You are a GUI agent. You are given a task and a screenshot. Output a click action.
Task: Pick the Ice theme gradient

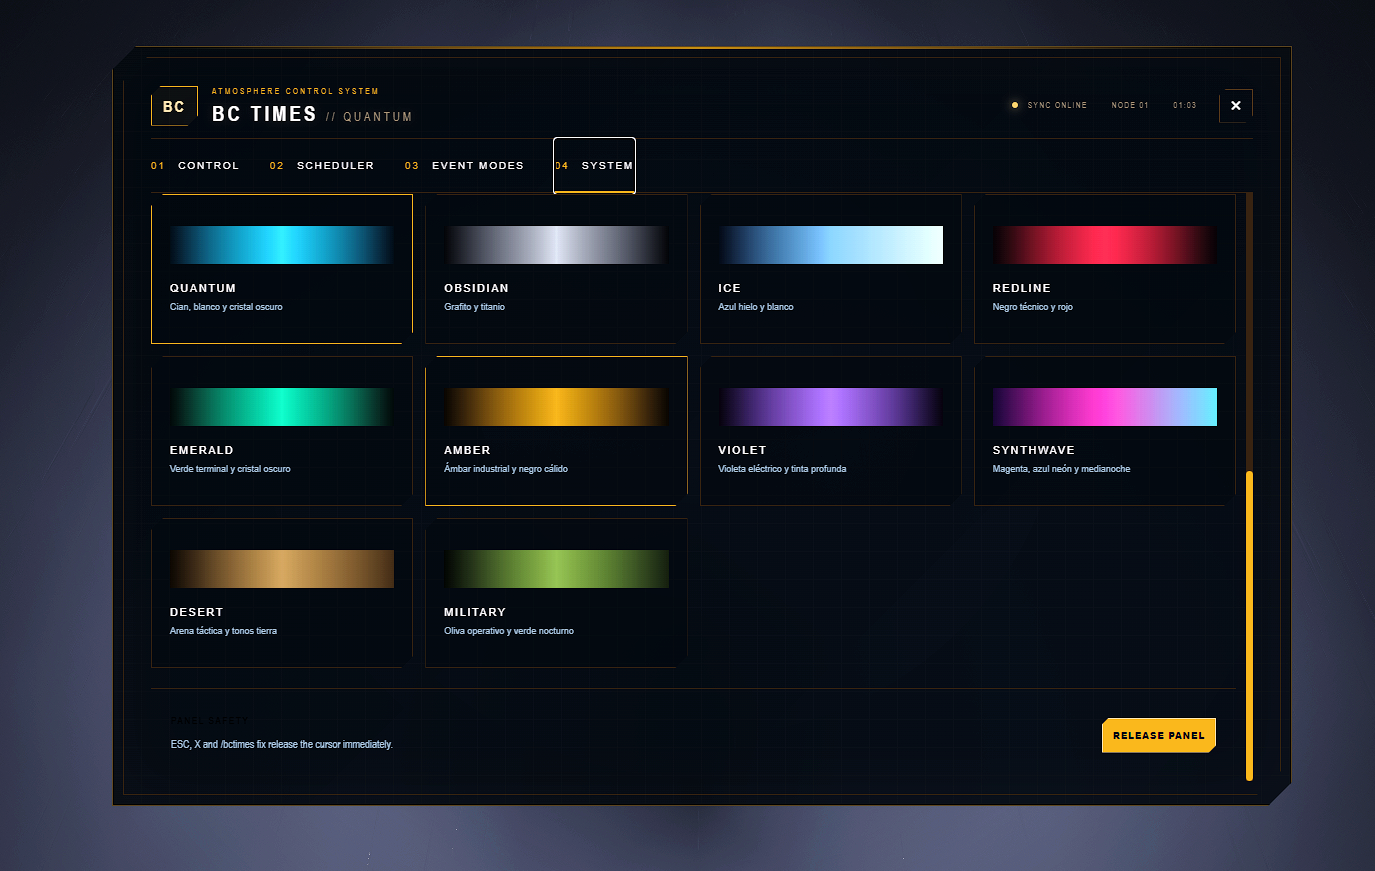pyautogui.click(x=830, y=245)
